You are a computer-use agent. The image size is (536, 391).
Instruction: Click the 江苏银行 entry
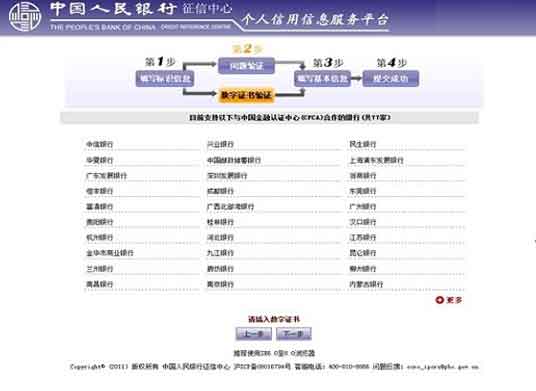point(363,237)
